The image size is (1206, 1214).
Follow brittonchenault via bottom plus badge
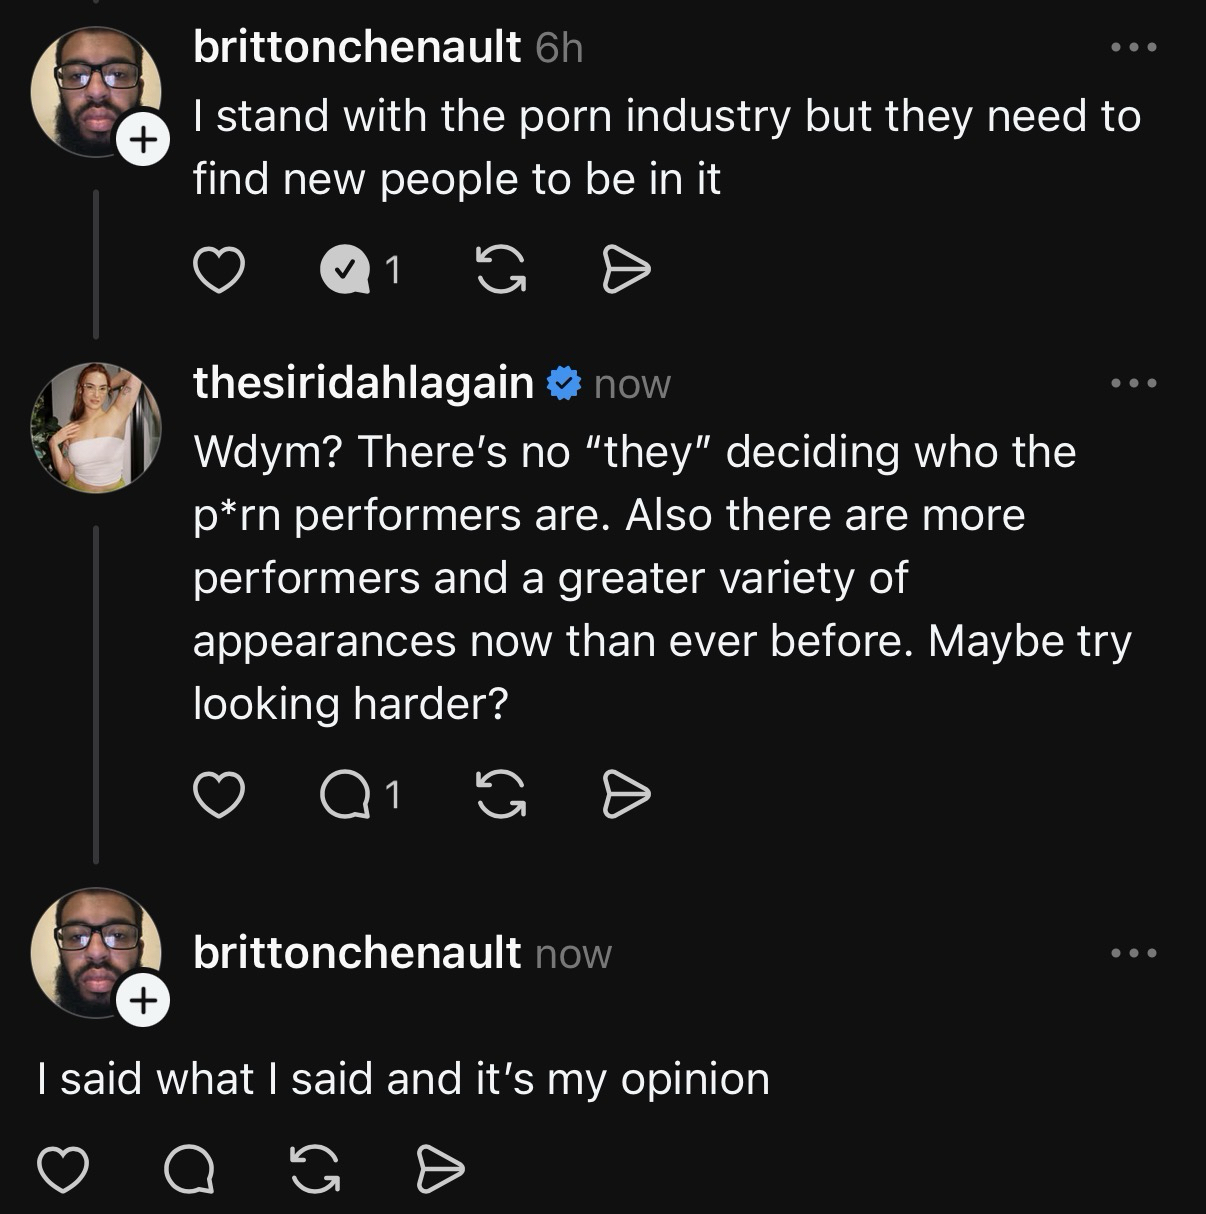144,1000
